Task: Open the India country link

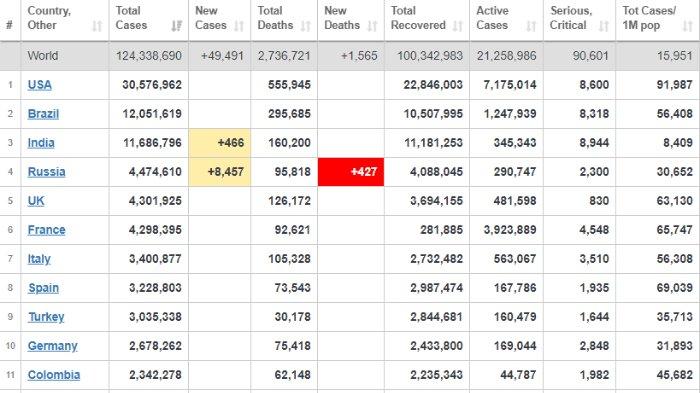Action: [41, 143]
